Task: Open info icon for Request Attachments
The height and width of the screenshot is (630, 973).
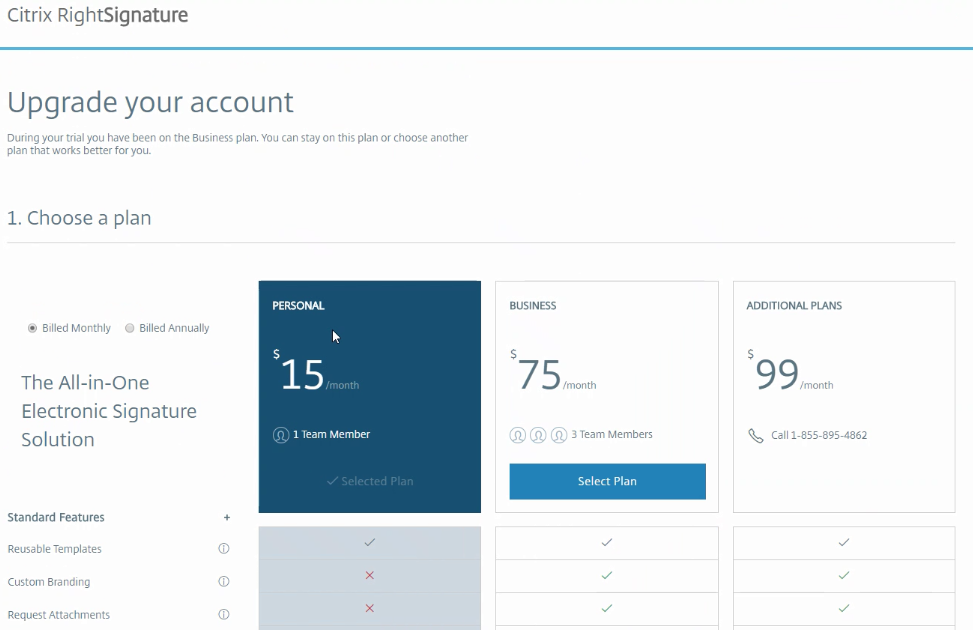Action: coord(224,614)
